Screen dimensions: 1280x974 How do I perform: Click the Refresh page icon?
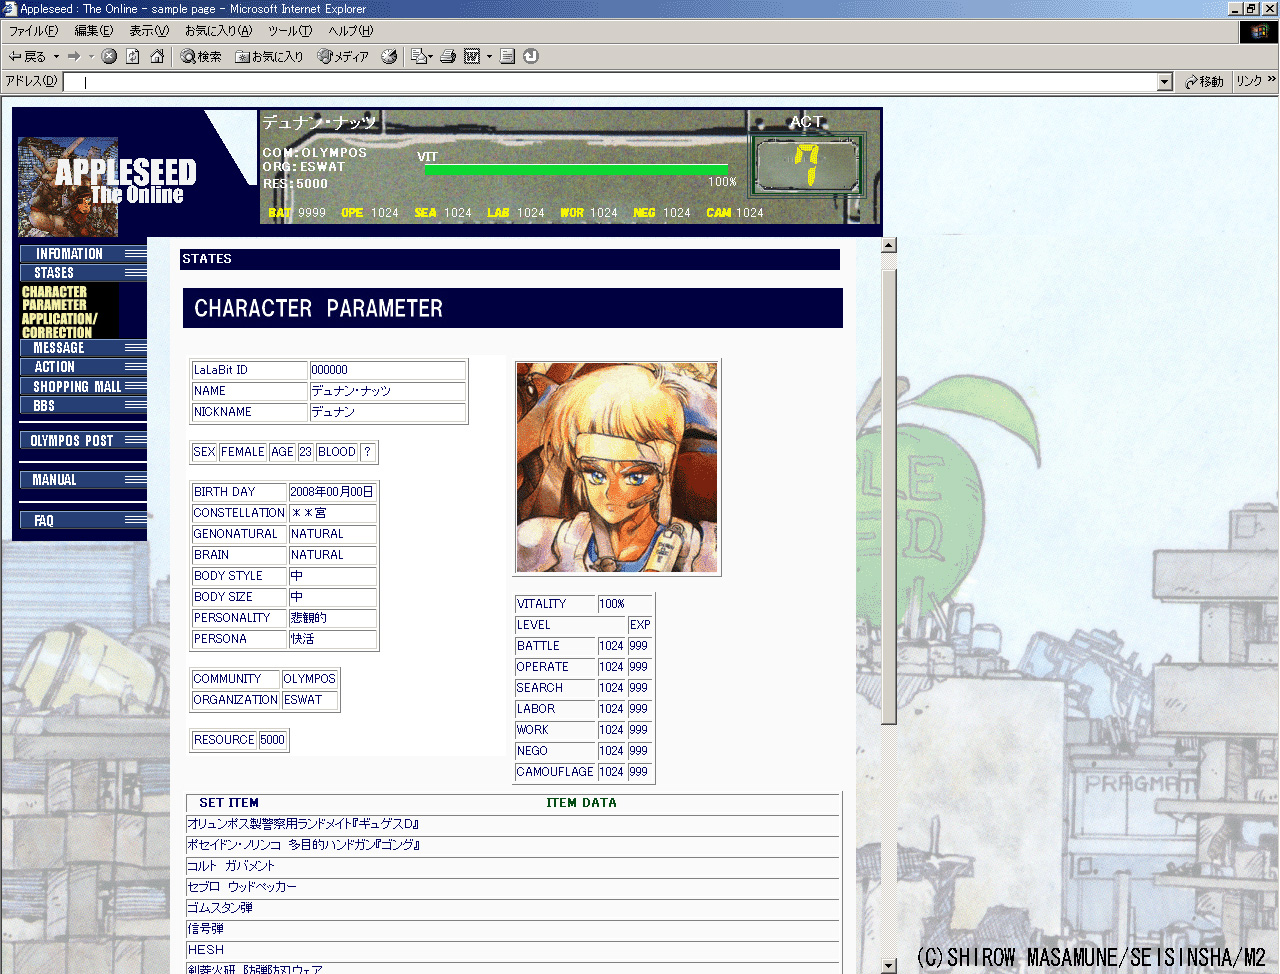(133, 57)
